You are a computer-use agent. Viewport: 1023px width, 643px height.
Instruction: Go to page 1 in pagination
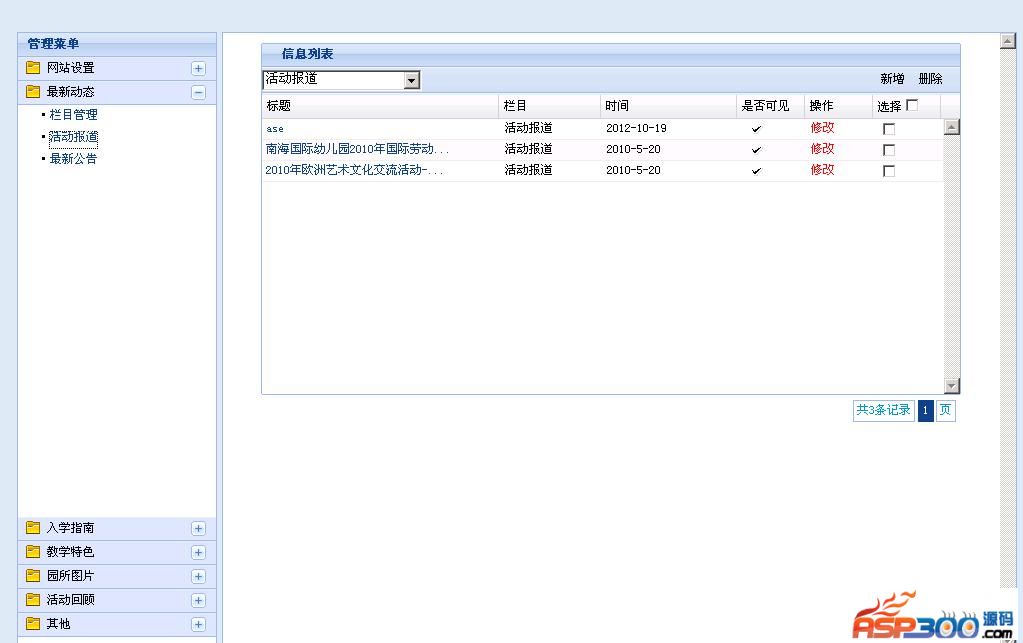tap(925, 410)
